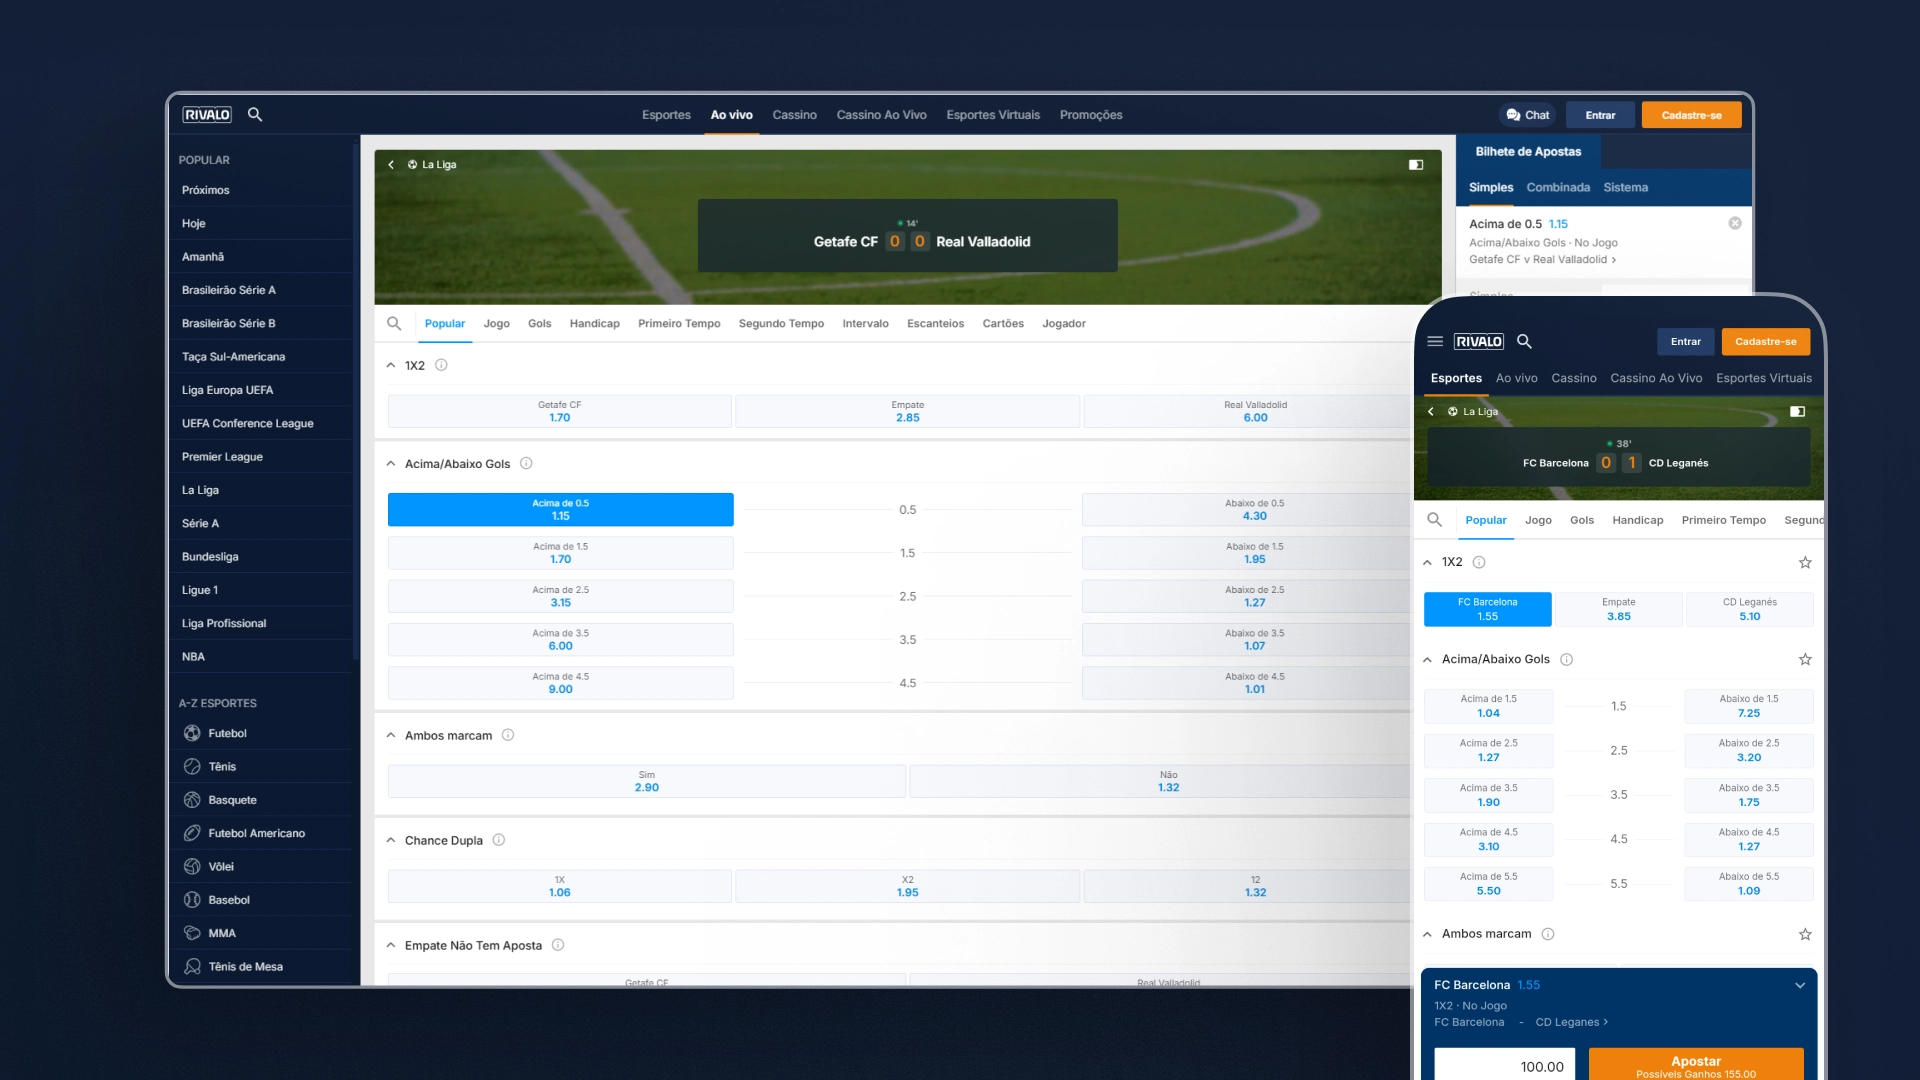1920x1080 pixels.
Task: Click mobile back arrow beside La Liga
Action: 1431,412
